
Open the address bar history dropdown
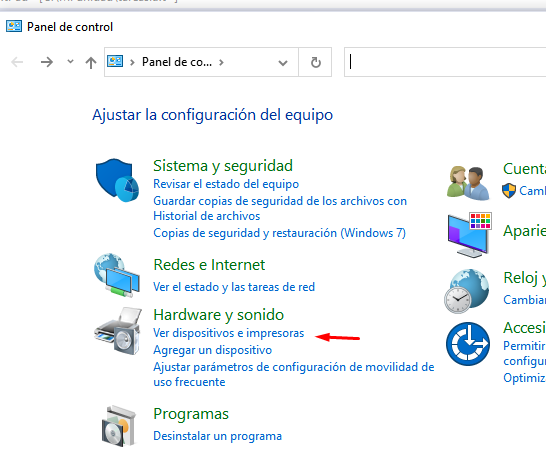pyautogui.click(x=283, y=63)
